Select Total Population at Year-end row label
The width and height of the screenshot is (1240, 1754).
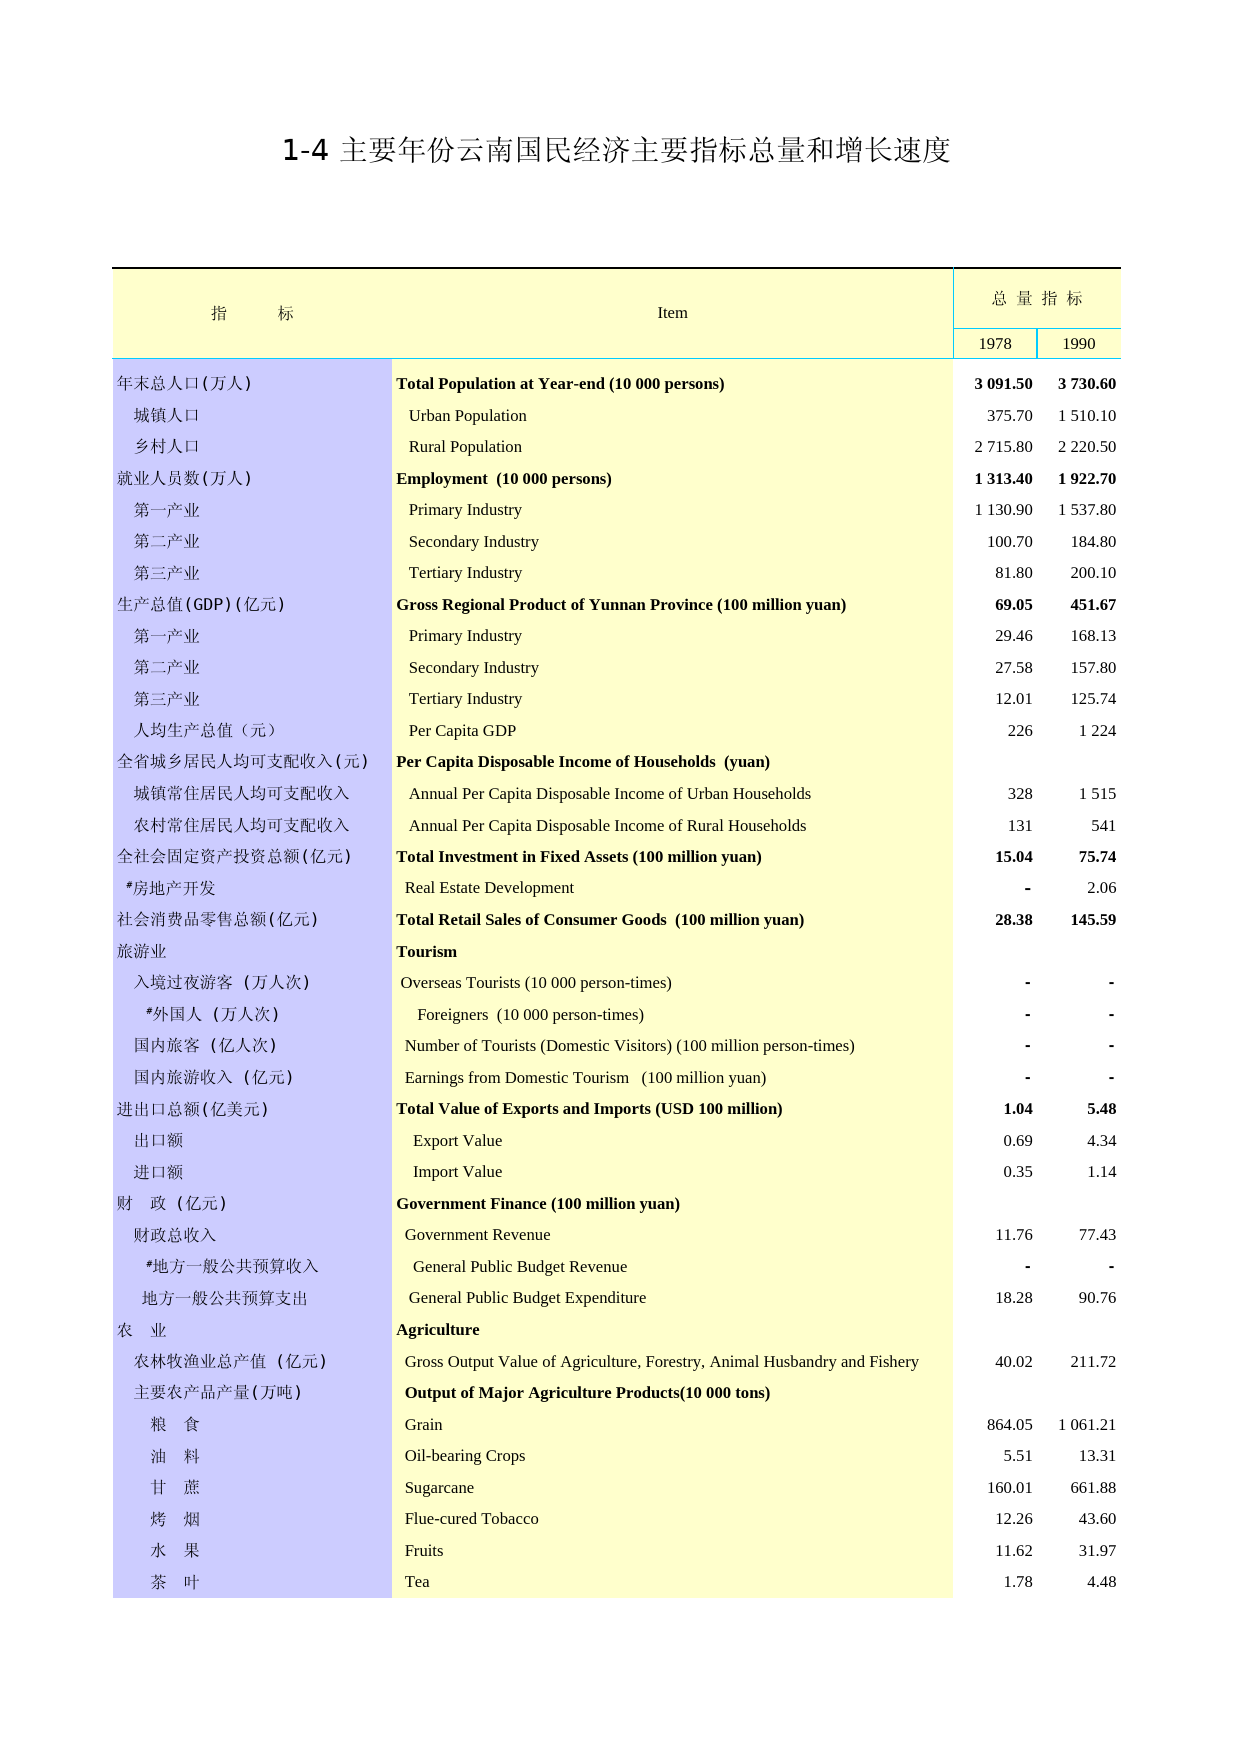coord(560,384)
